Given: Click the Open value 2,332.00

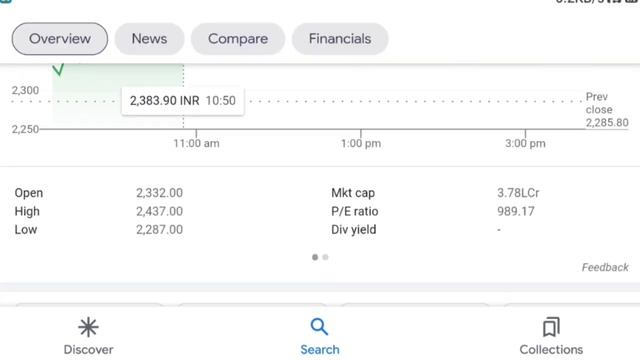Looking at the screenshot, I should click(159, 193).
